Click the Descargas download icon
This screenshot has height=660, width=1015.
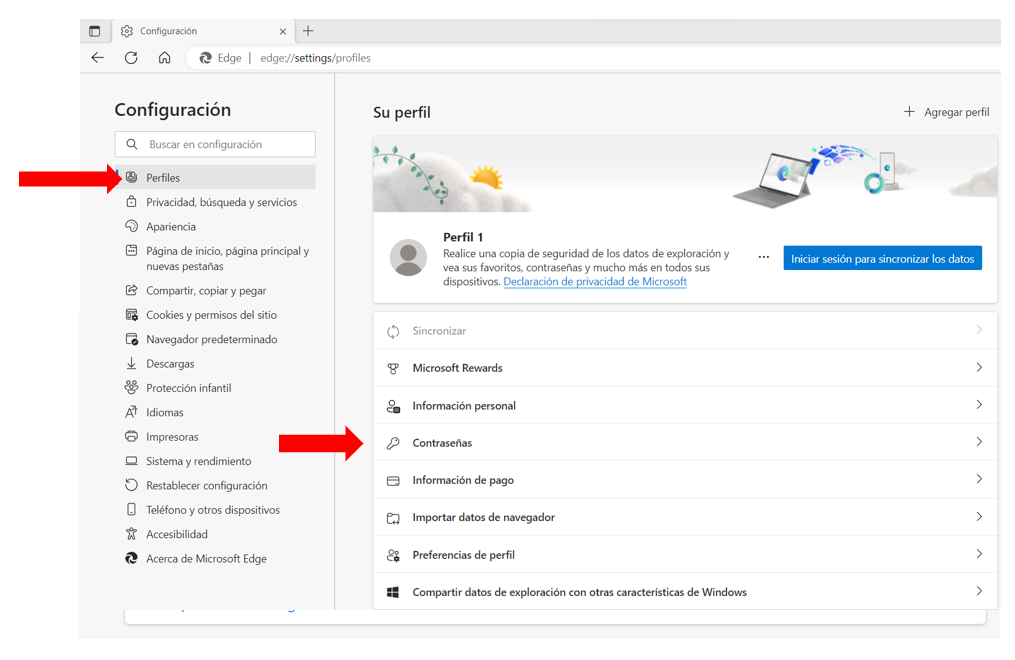[131, 364]
